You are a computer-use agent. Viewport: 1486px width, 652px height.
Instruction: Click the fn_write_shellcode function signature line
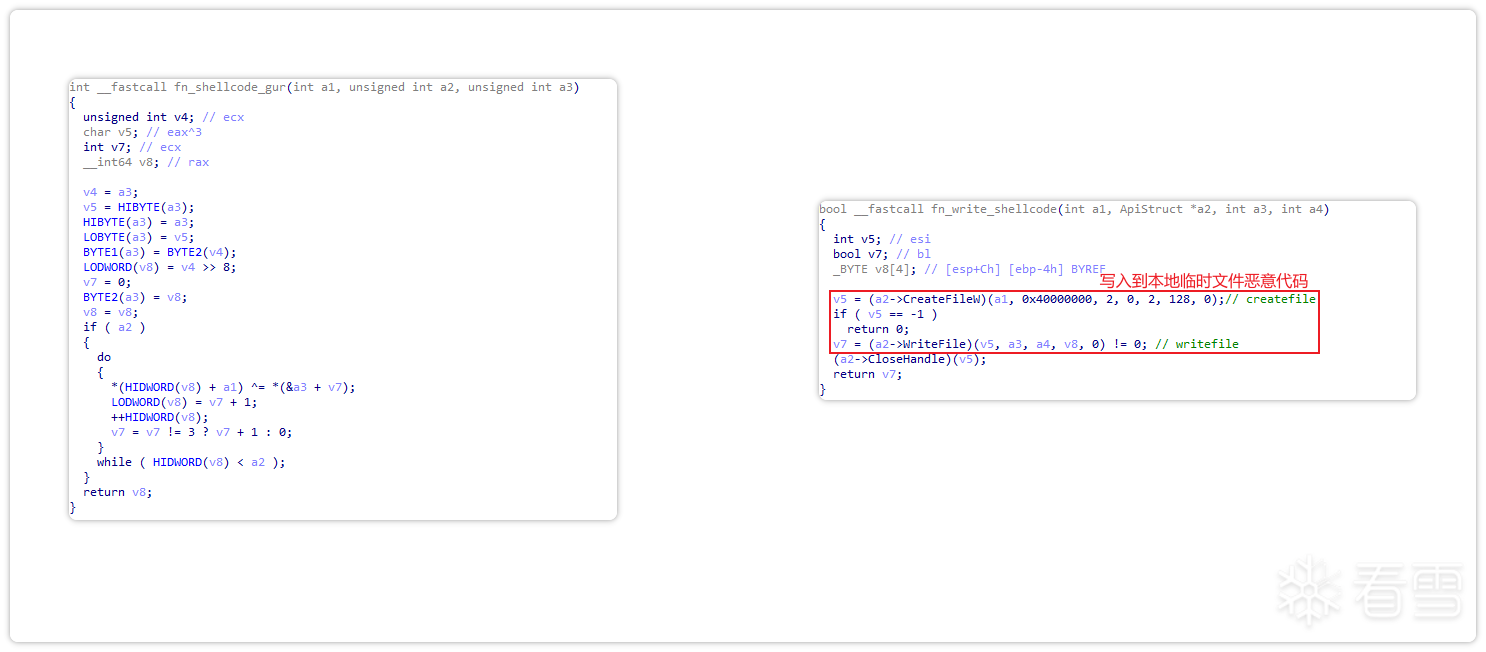[x=1074, y=209]
